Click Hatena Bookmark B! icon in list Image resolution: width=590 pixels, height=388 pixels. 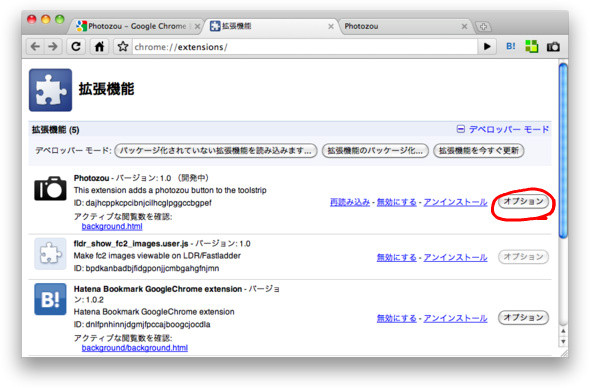50,299
